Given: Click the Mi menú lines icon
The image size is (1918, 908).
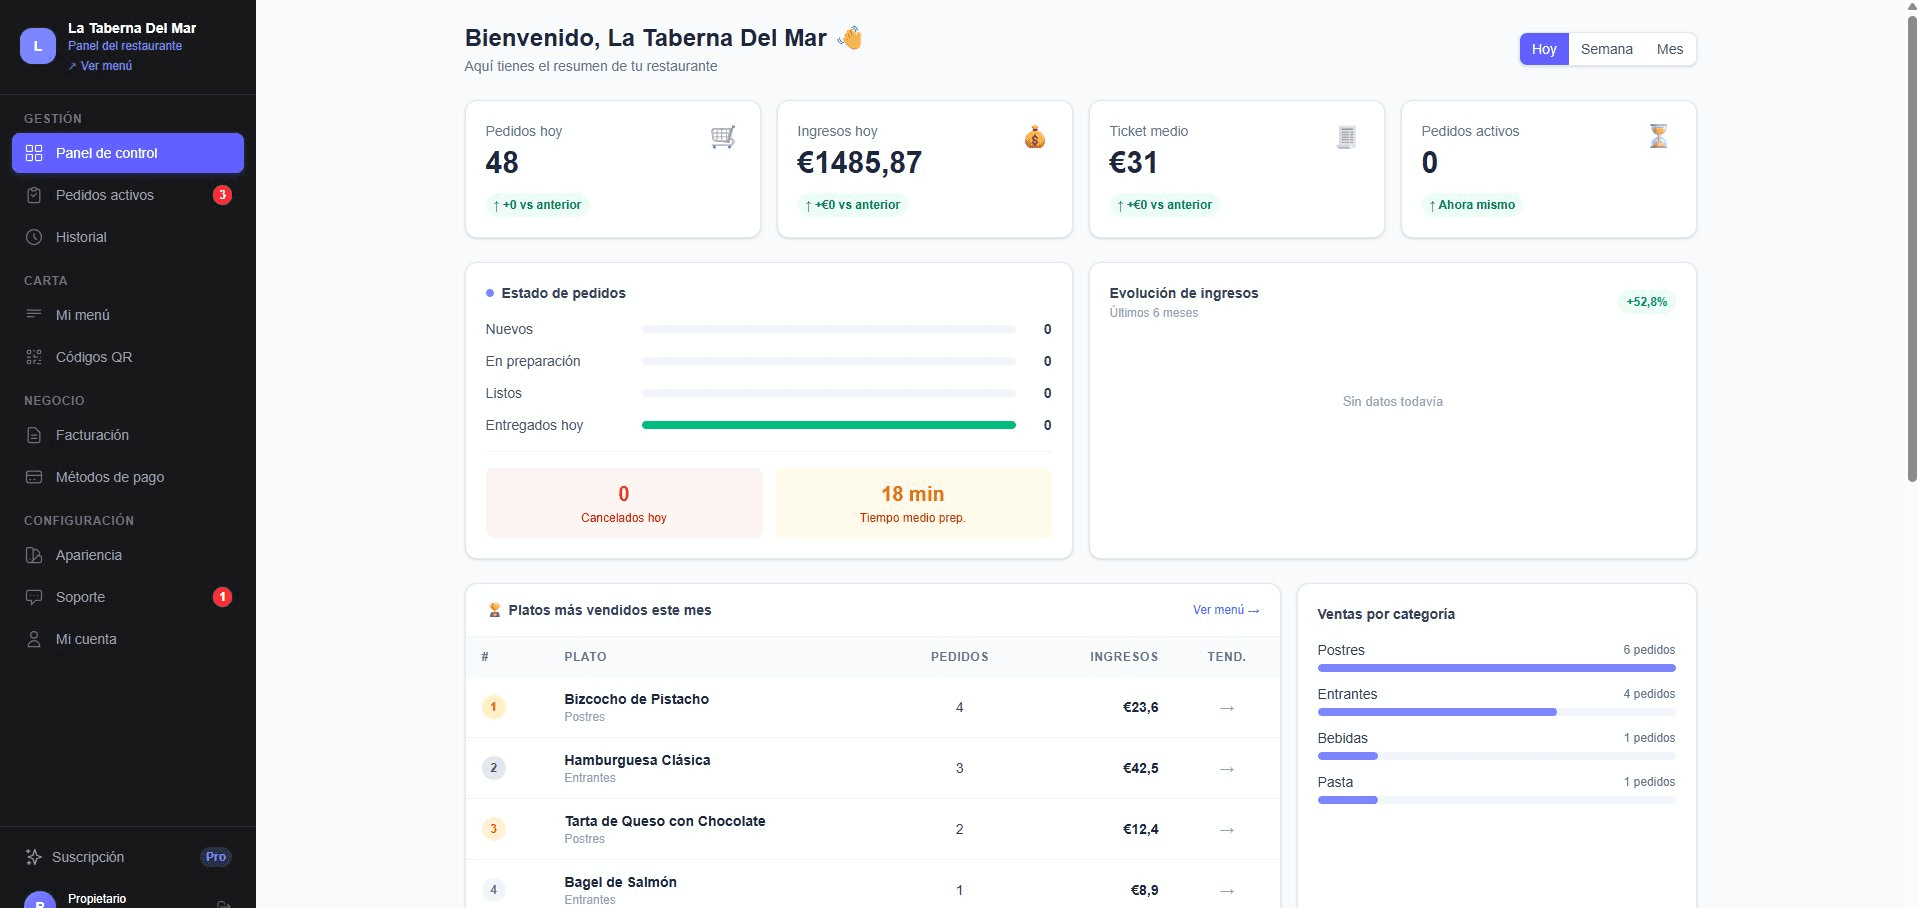Looking at the screenshot, I should tap(34, 315).
